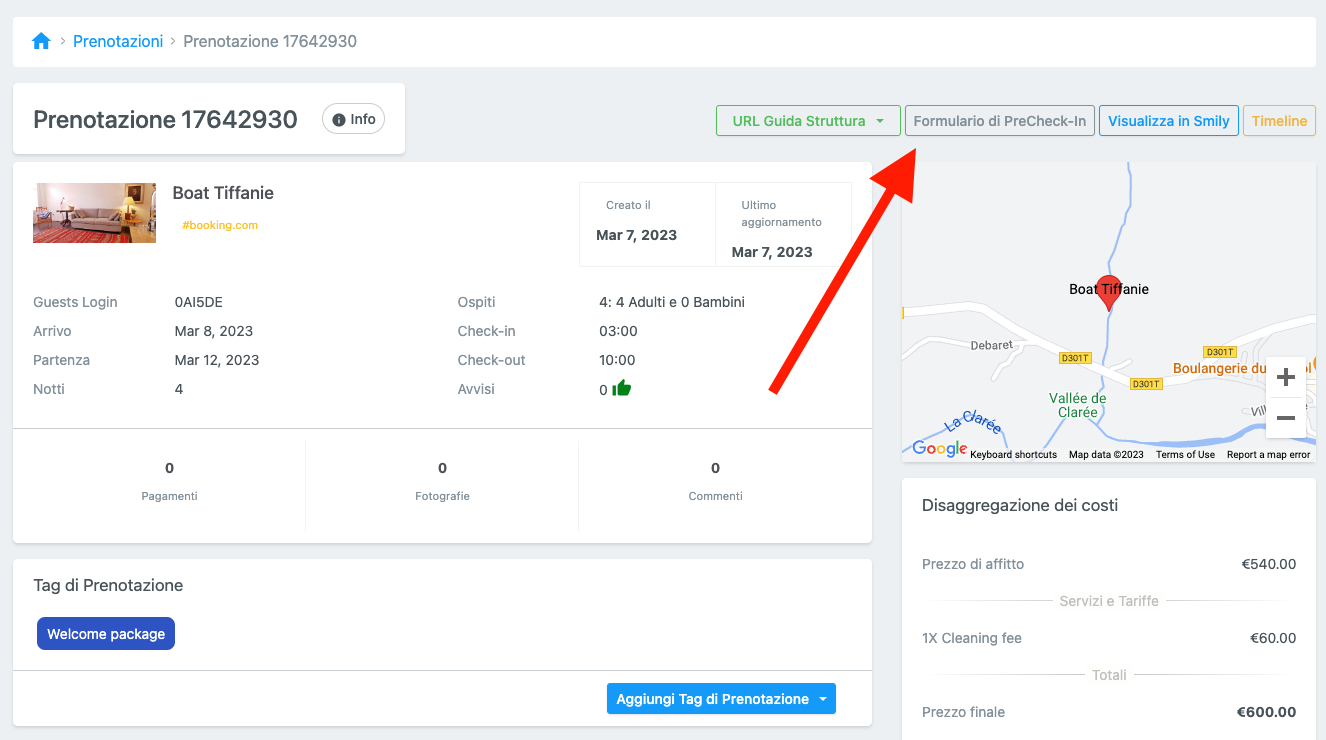The image size is (1326, 740).
Task: Click the red Boat Tiffanie map pin
Action: 1109,291
